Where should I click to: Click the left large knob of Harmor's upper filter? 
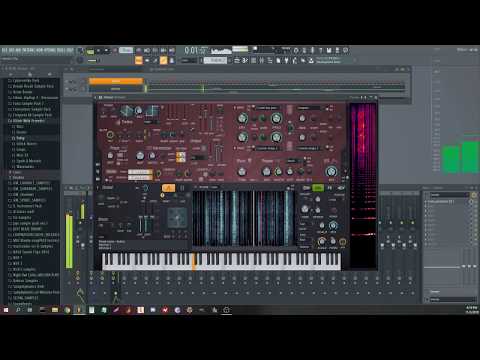click(242, 118)
